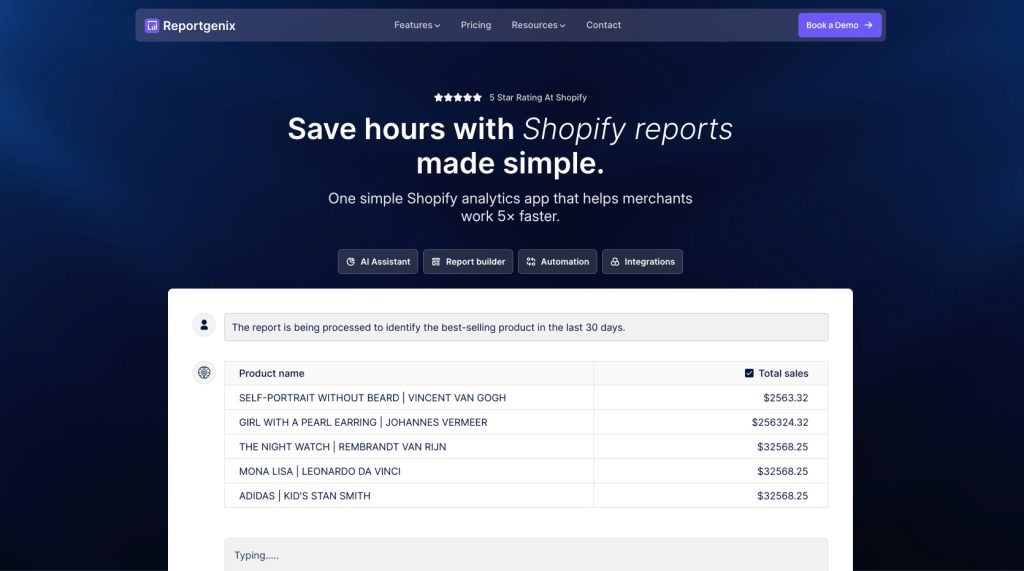Viewport: 1024px width, 571px height.
Task: Expand the Features dropdown menu
Action: [x=417, y=25]
